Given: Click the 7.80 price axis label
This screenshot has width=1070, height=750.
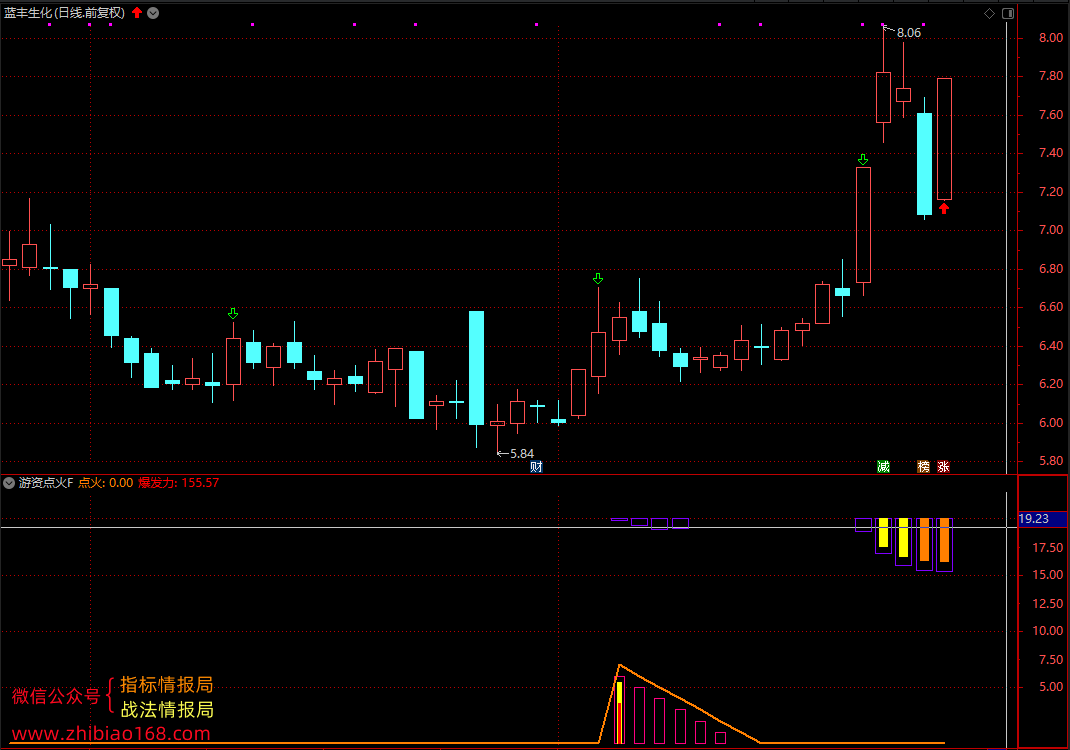Looking at the screenshot, I should coord(1051,76).
